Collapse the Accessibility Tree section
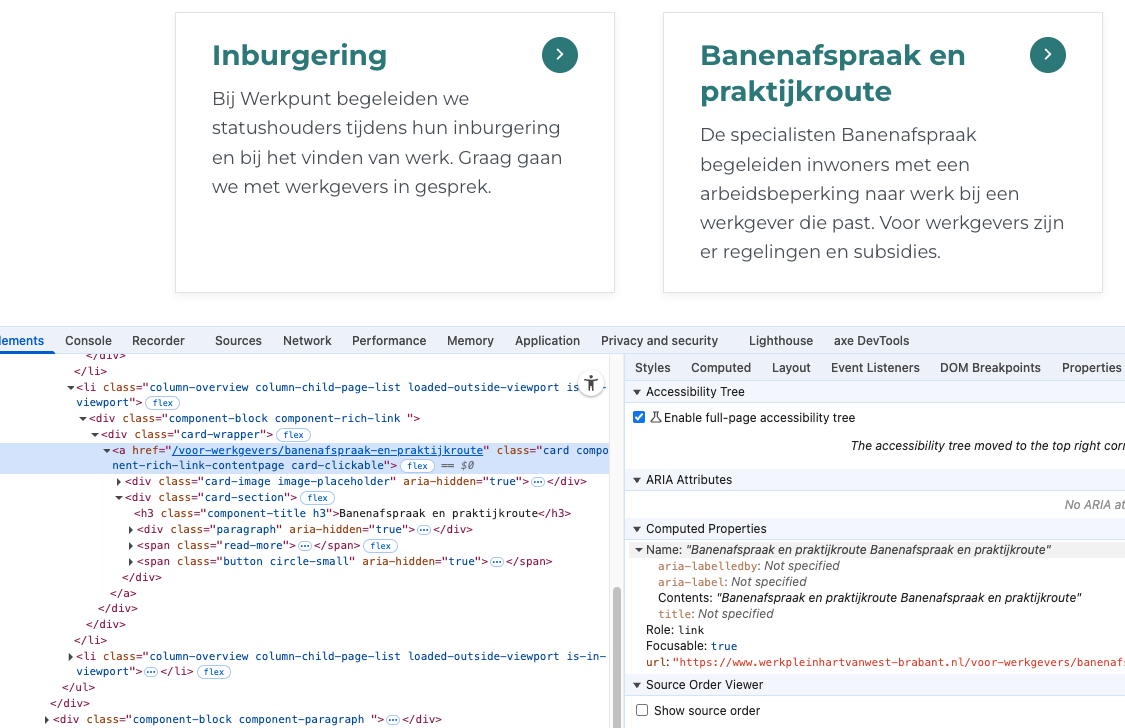 click(x=637, y=392)
